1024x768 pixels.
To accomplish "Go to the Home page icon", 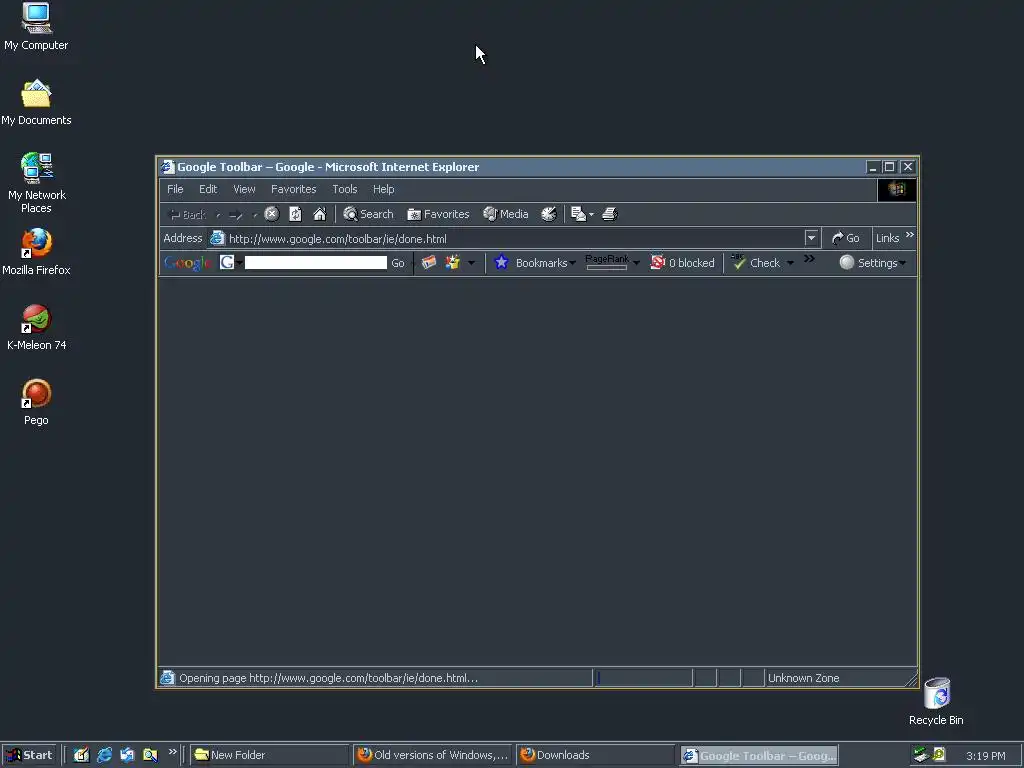I will [319, 214].
